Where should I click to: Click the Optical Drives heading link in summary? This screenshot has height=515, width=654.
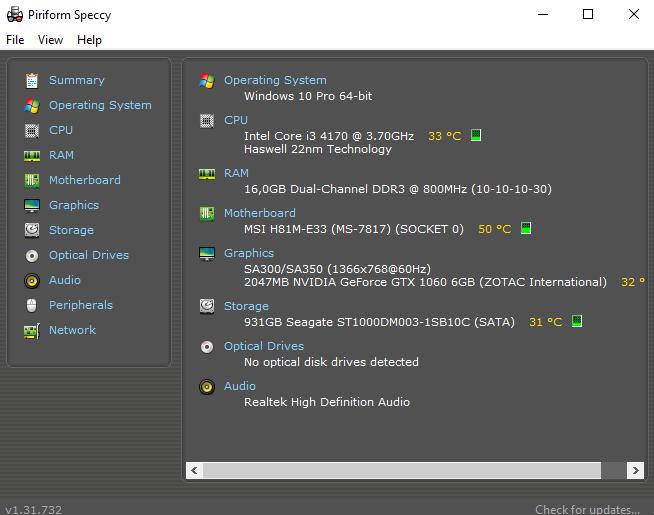coord(264,346)
